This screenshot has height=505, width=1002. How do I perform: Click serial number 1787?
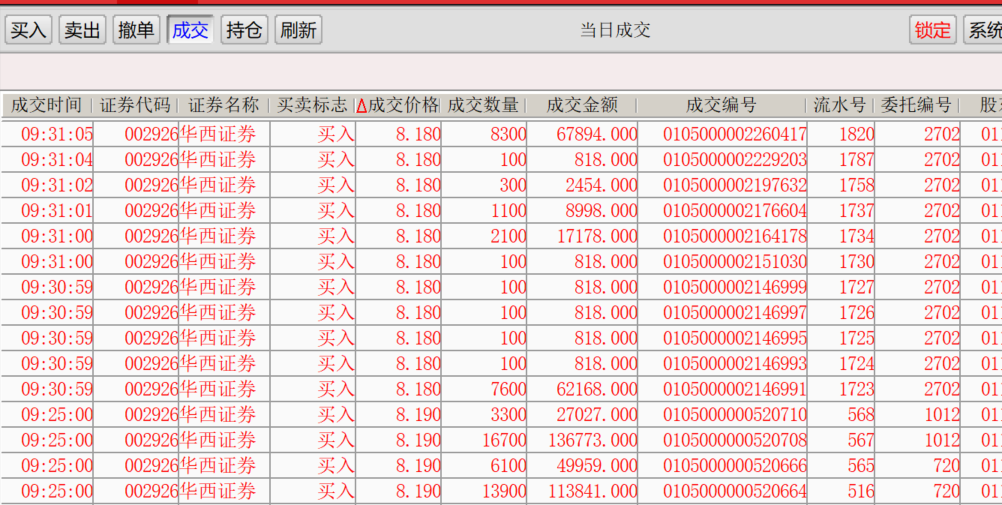pyautogui.click(x=857, y=160)
